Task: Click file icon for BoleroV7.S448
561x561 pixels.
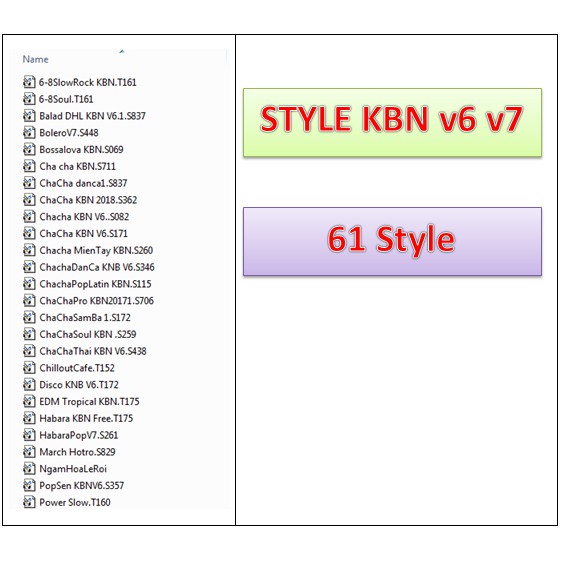Action: 29,132
